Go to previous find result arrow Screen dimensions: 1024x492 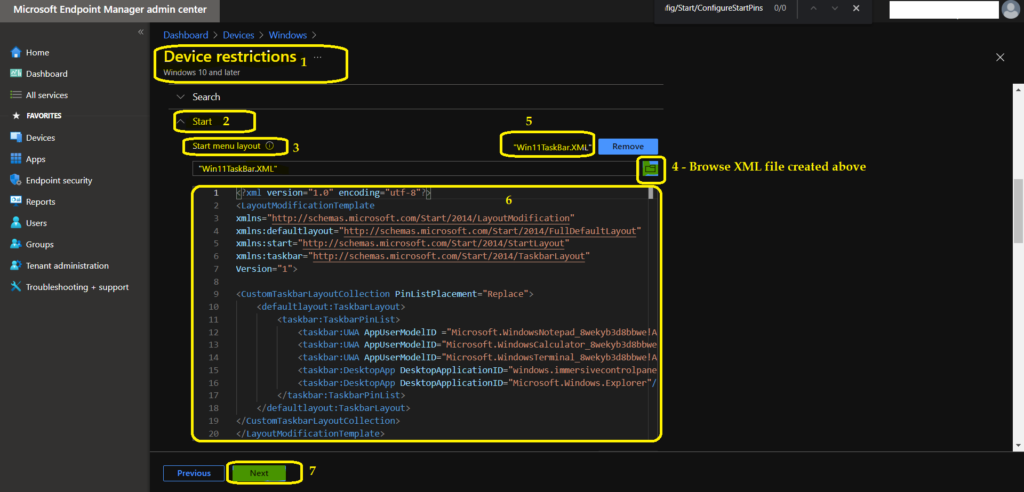point(813,8)
